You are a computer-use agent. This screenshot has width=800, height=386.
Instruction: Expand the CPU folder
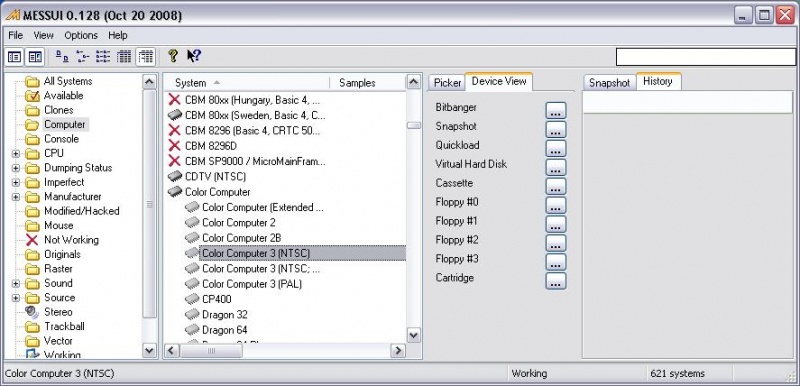(x=16, y=153)
